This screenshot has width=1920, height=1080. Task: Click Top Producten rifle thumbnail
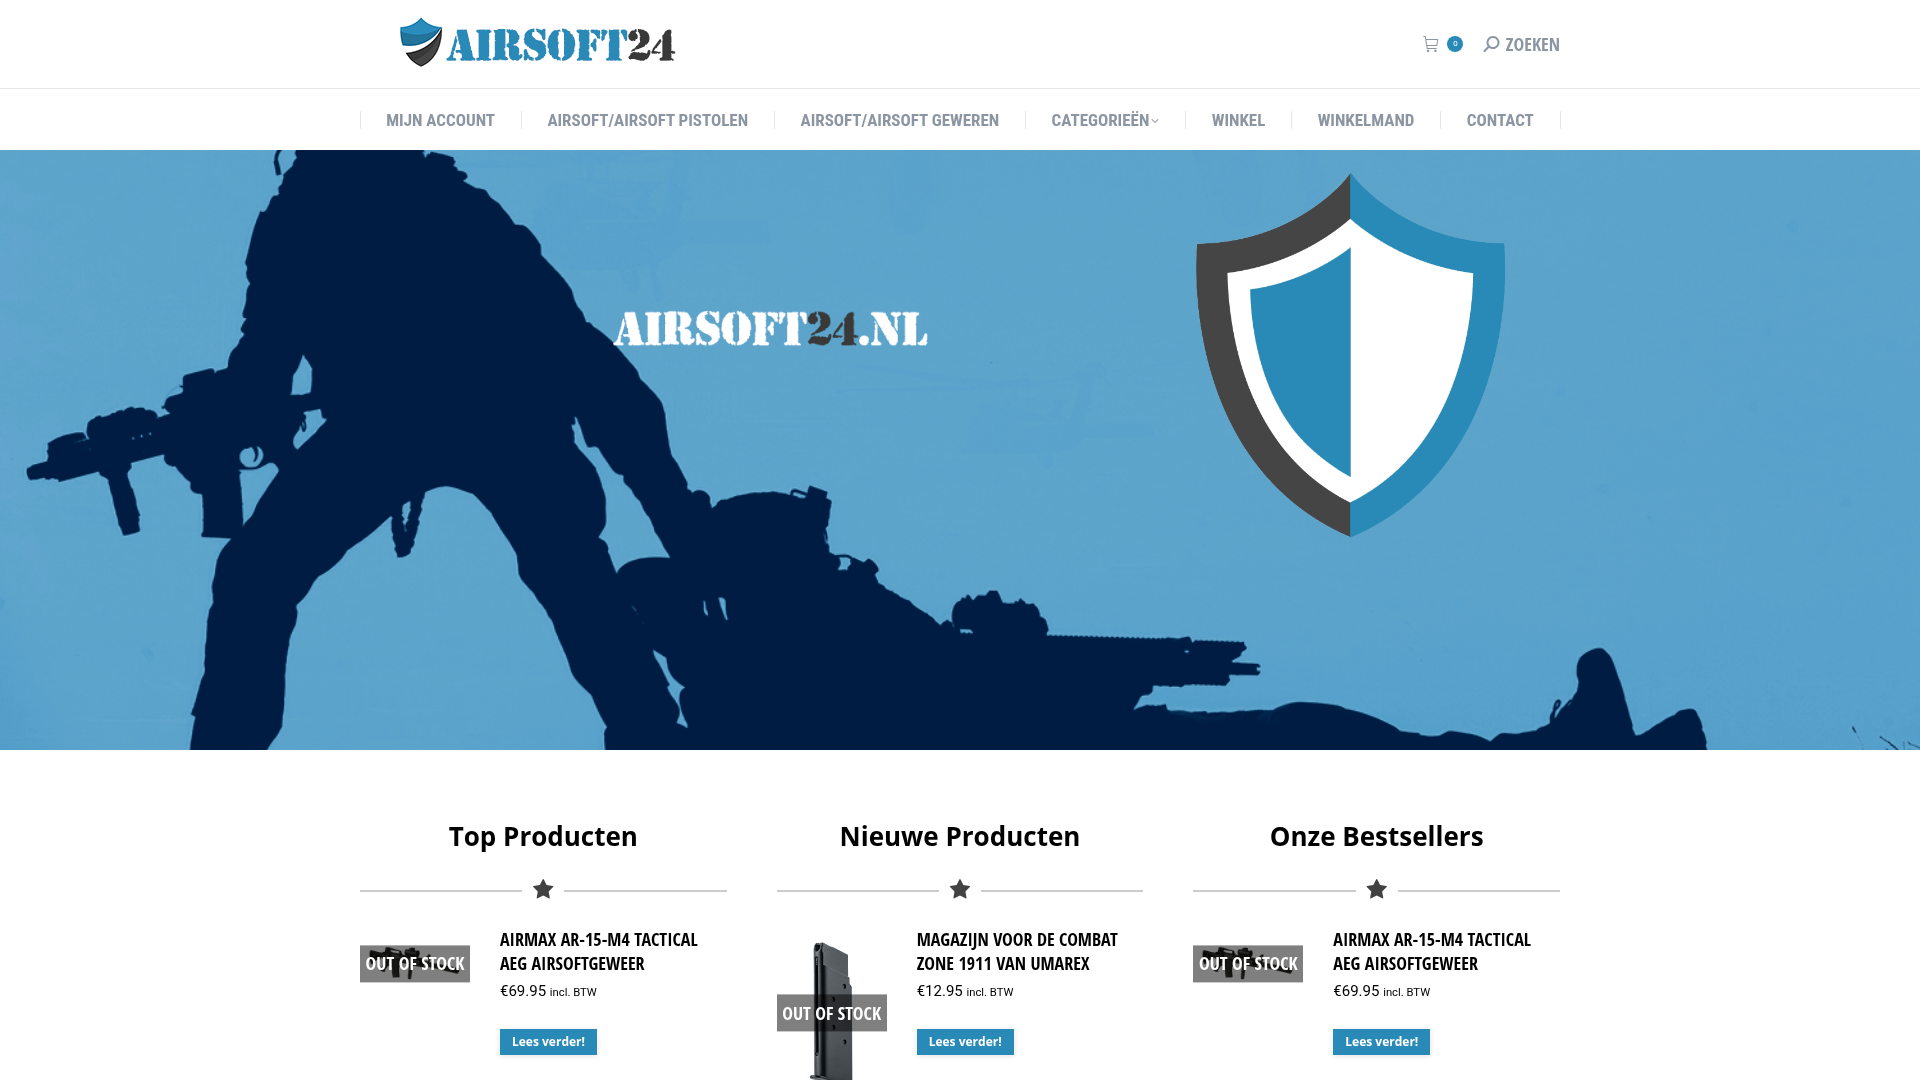pos(415,964)
